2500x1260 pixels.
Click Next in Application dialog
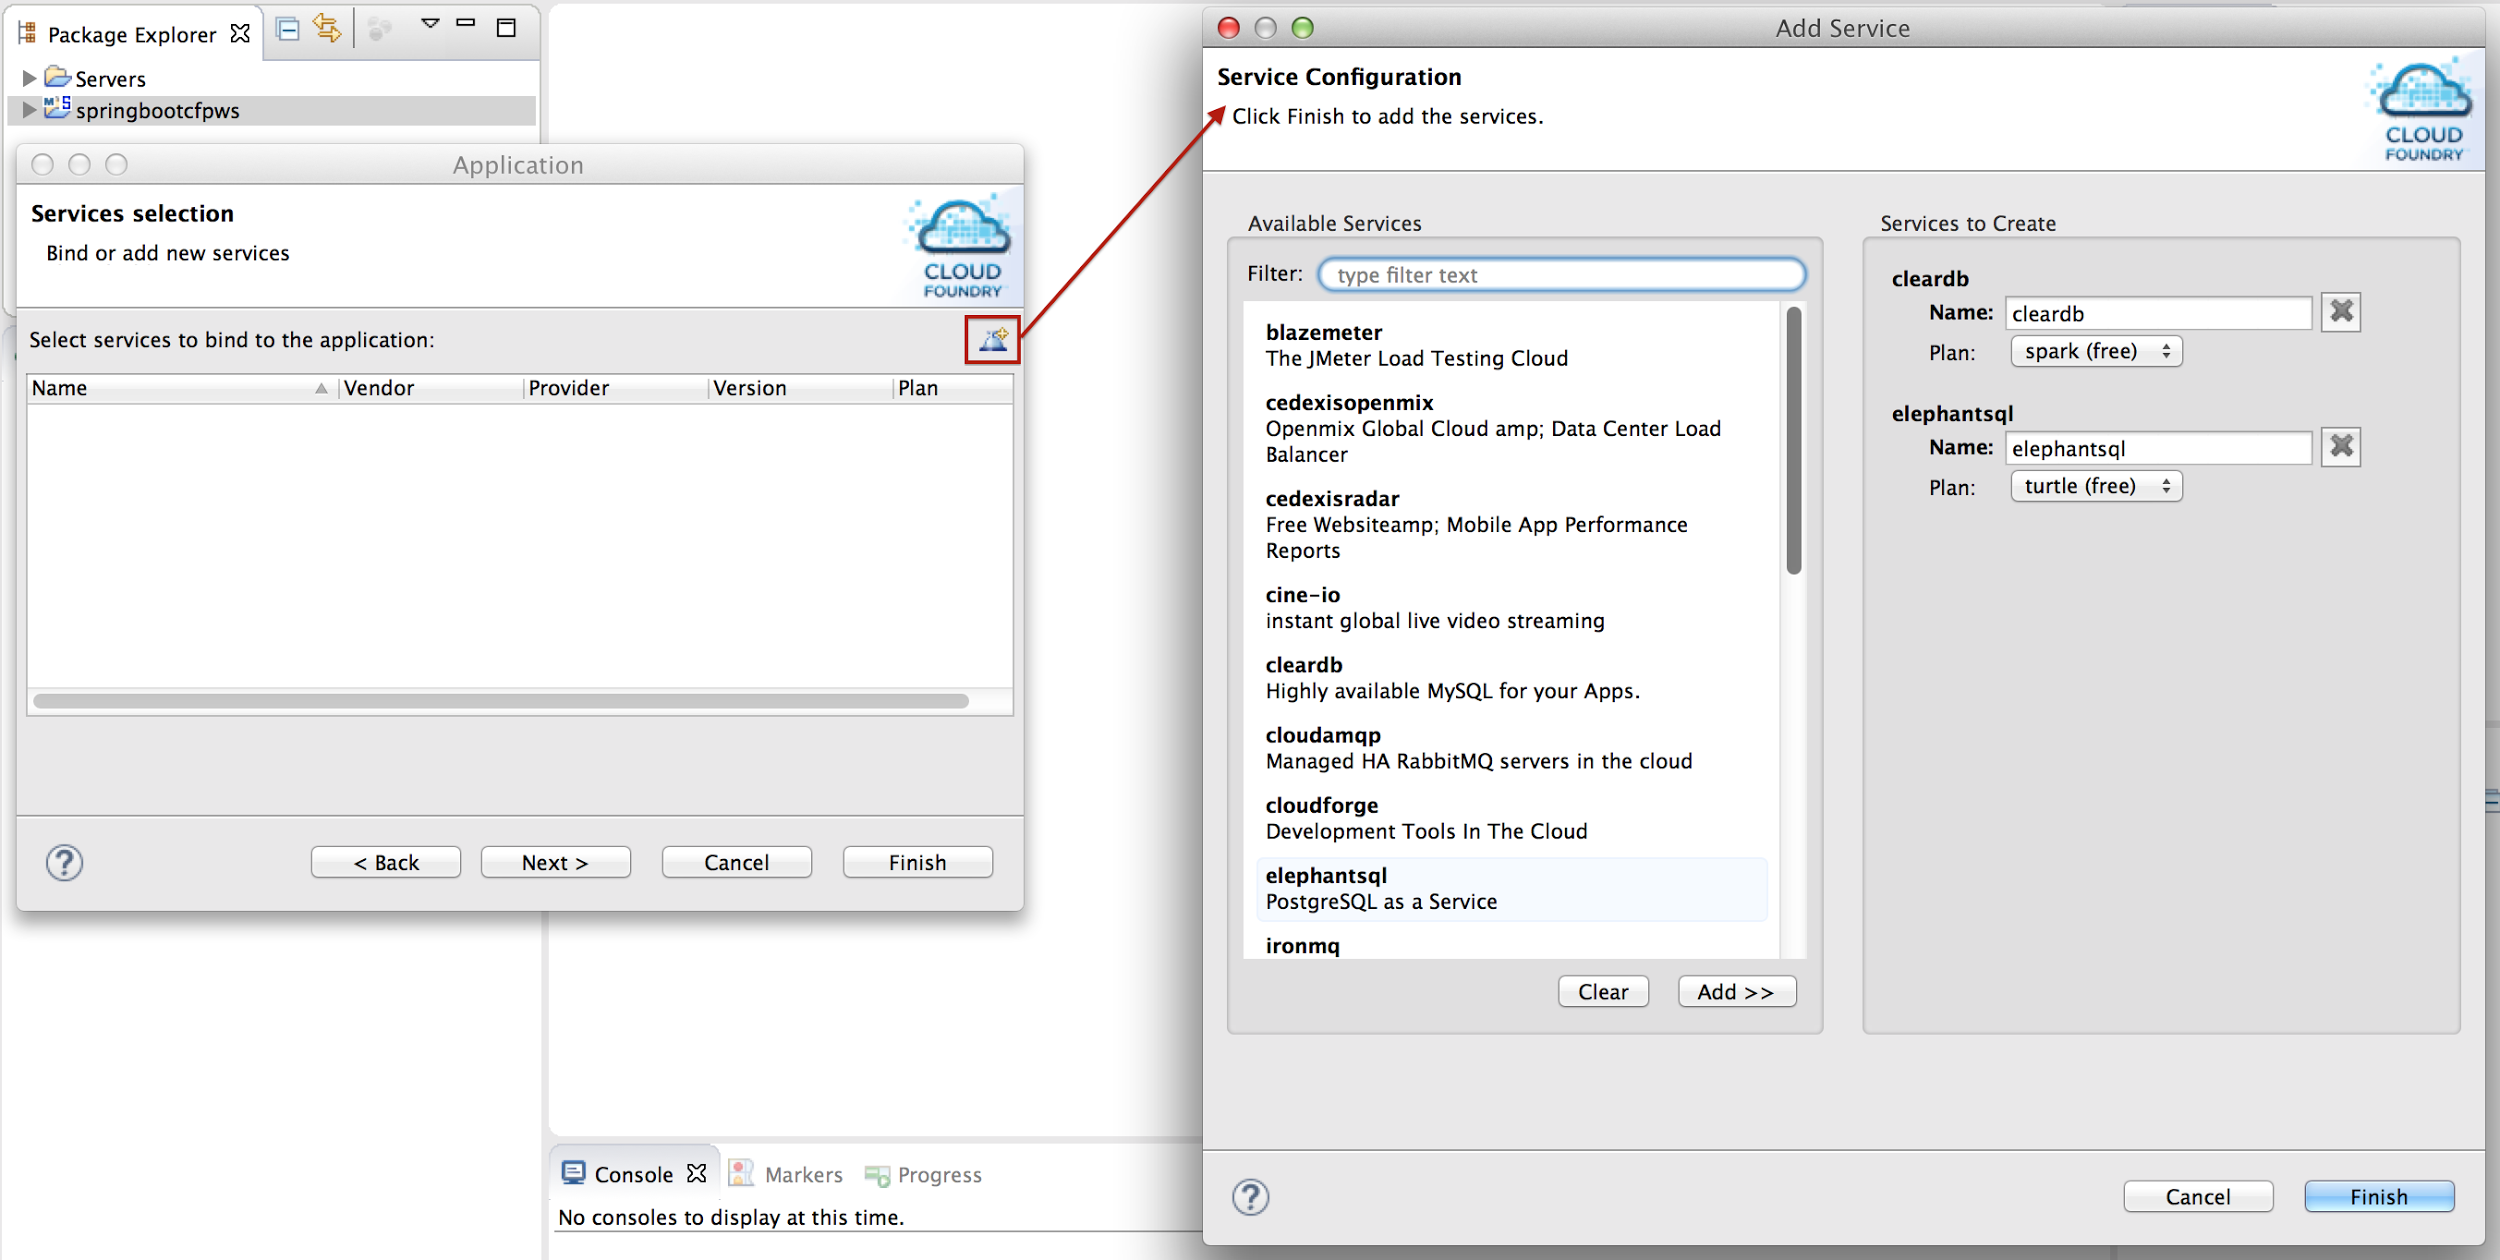point(555,862)
